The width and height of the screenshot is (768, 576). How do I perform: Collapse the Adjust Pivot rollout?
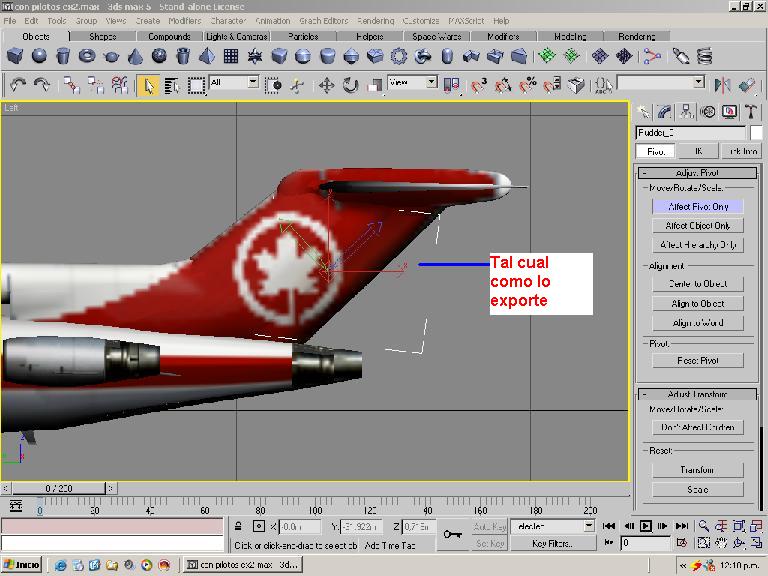(x=697, y=173)
